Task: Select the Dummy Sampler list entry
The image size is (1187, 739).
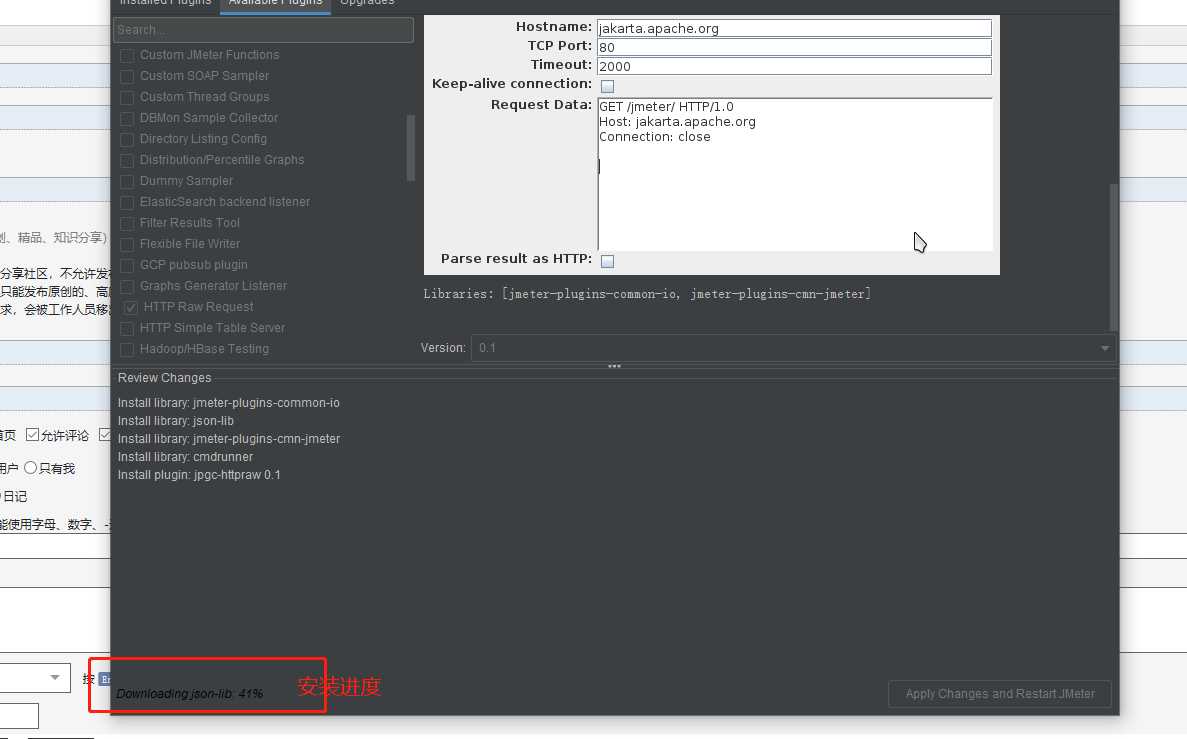Action: coord(186,181)
